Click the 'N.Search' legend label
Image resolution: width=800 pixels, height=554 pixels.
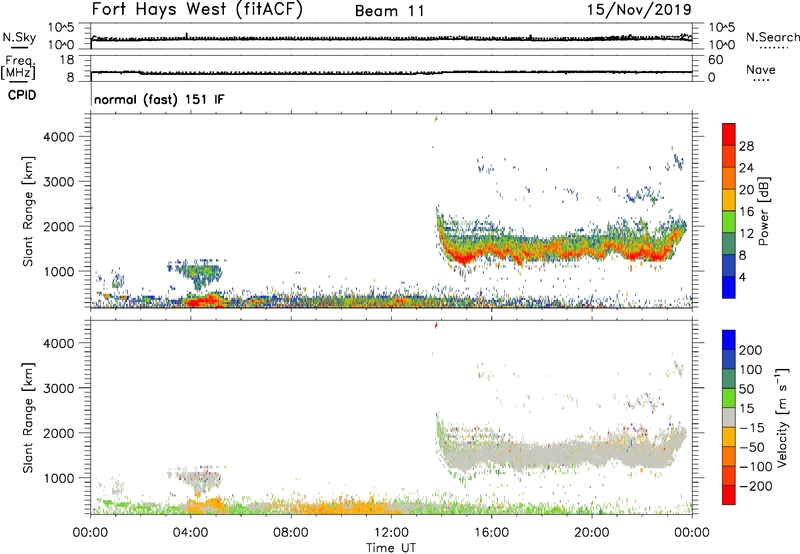pyautogui.click(x=772, y=37)
